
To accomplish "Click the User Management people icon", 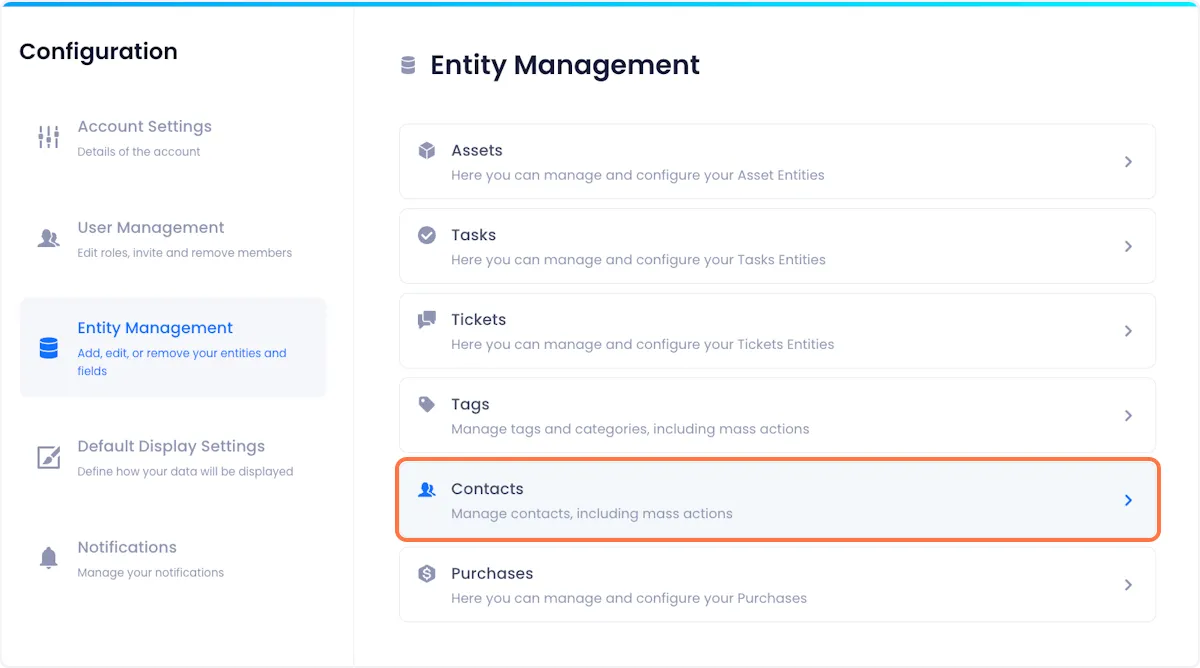I will 48,238.
